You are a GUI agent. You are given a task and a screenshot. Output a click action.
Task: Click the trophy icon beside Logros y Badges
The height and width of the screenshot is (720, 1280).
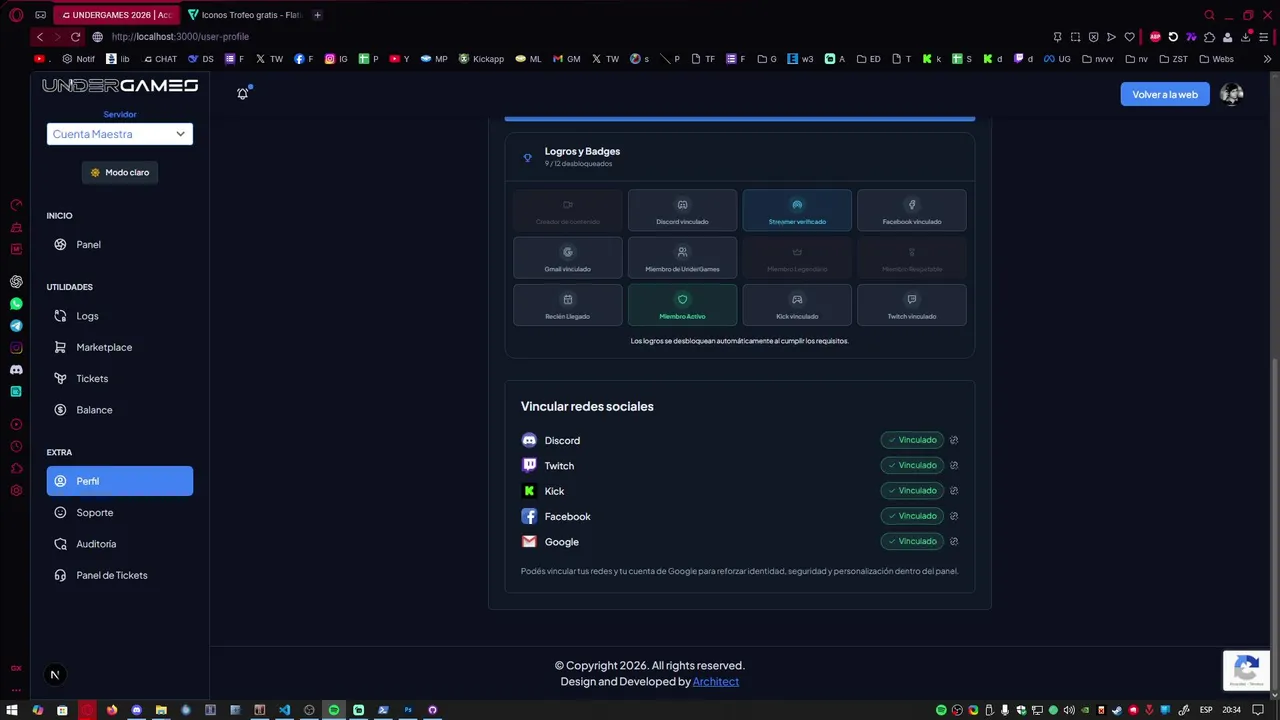(x=528, y=157)
